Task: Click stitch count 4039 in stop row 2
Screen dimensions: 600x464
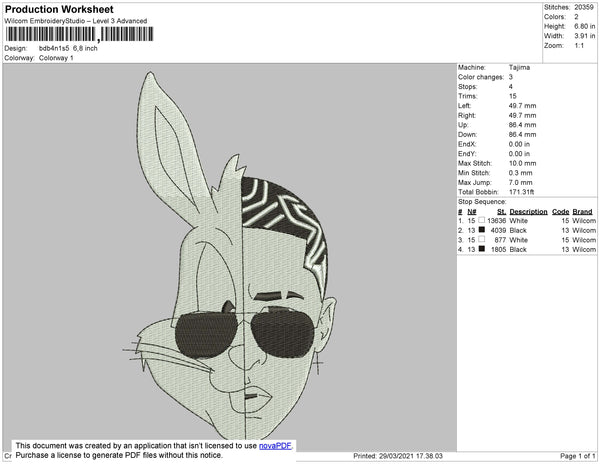Action: 498,230
